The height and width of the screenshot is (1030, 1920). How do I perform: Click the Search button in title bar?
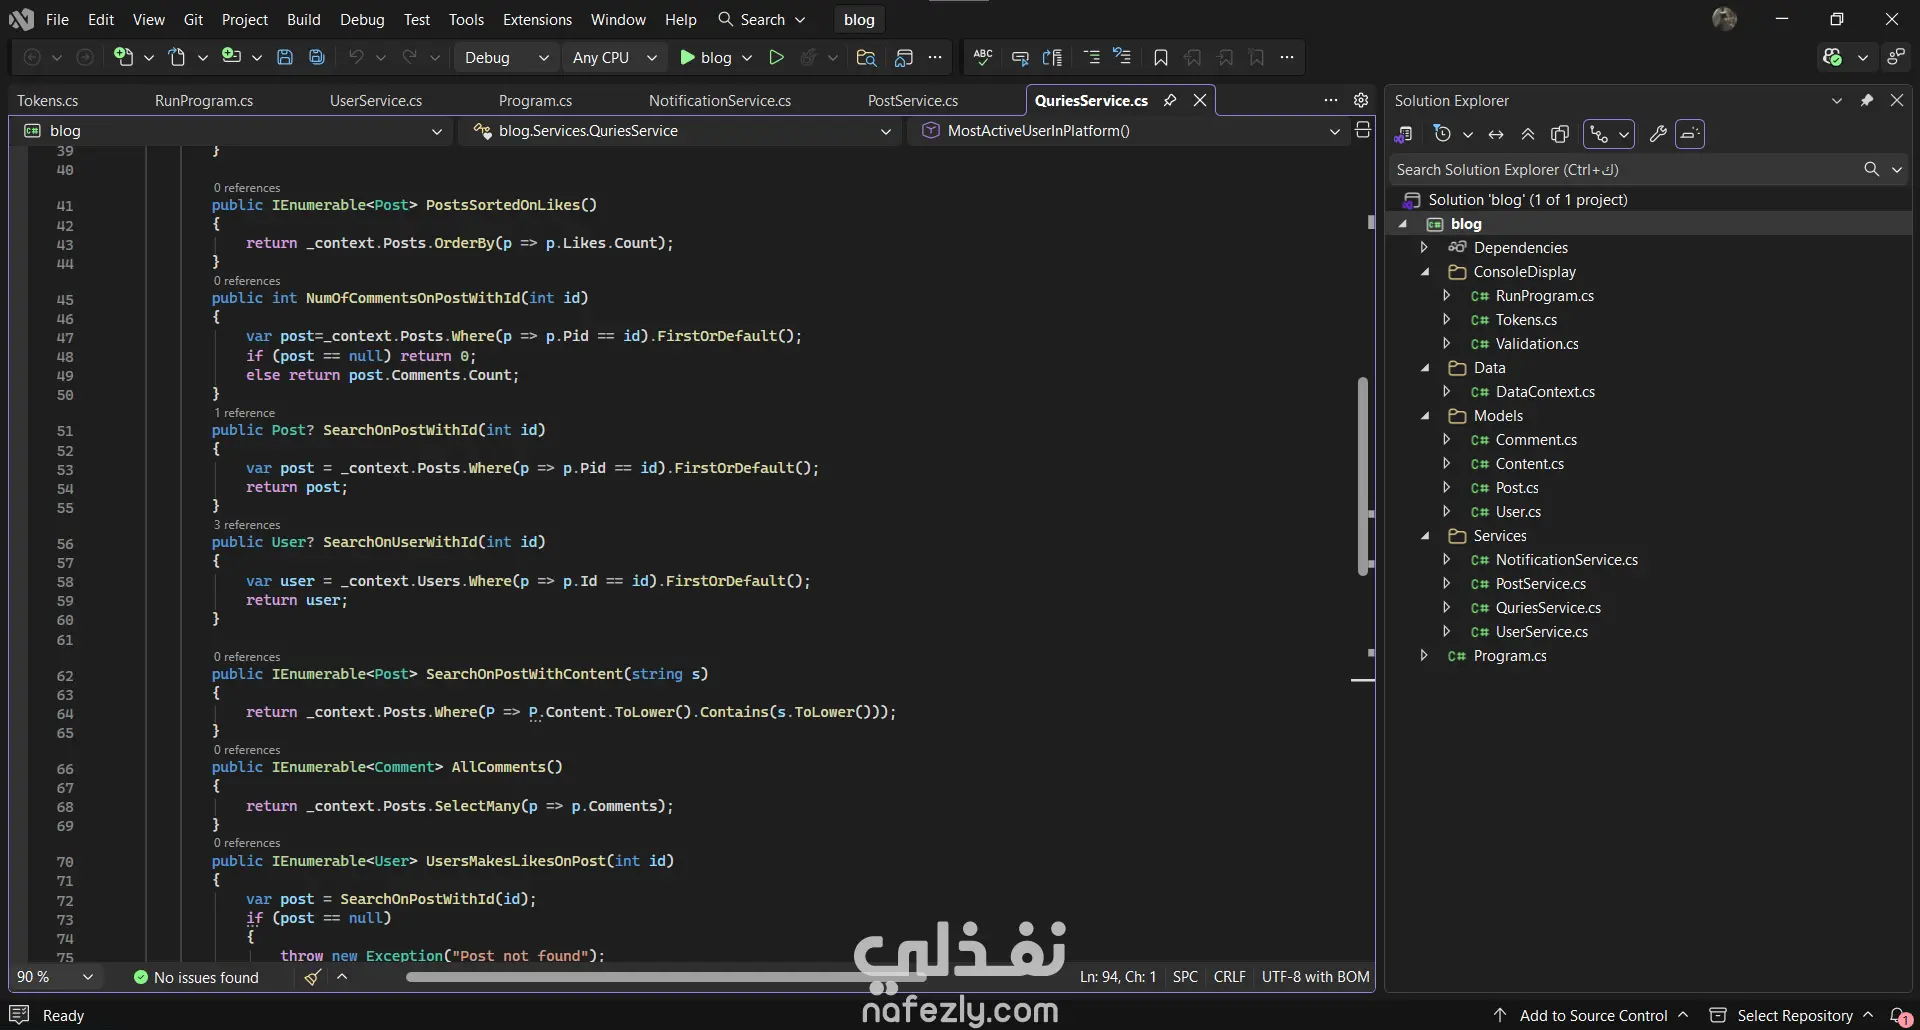(x=762, y=19)
